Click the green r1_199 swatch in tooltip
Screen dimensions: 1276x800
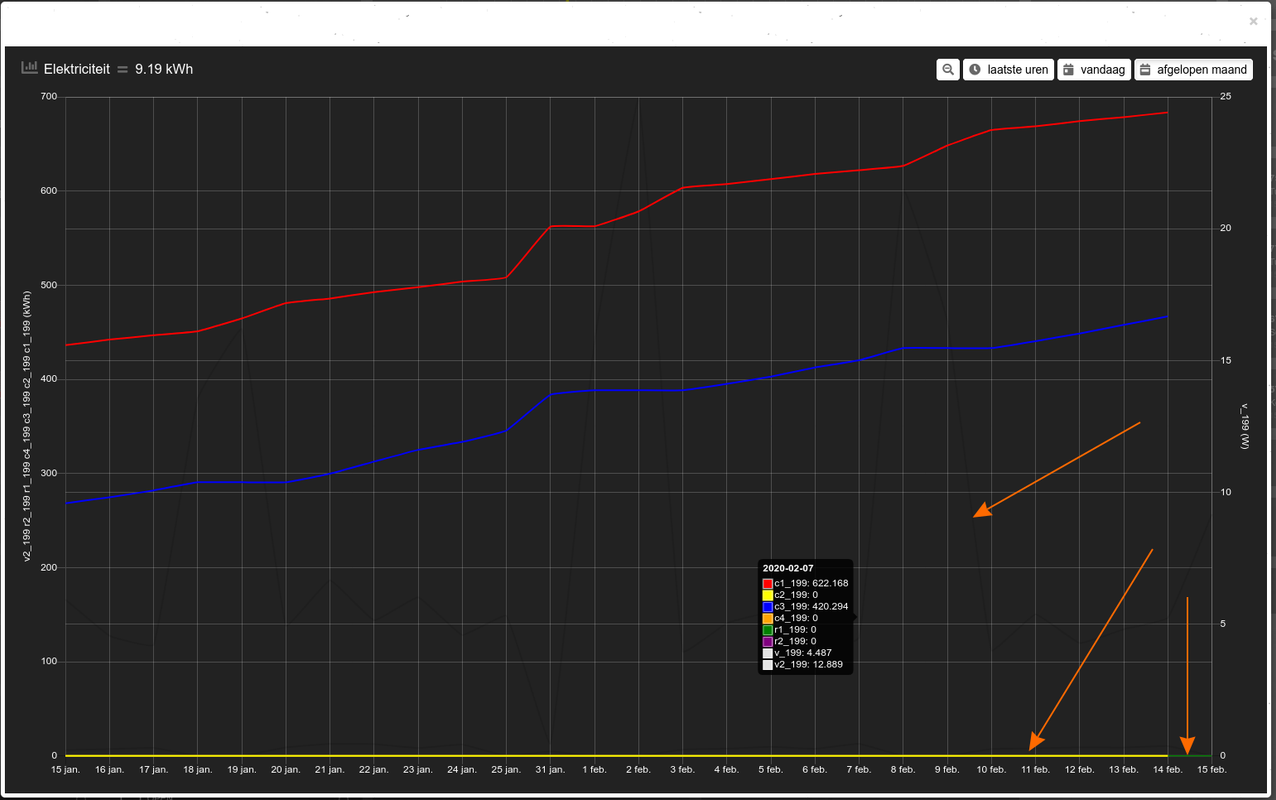[768, 630]
